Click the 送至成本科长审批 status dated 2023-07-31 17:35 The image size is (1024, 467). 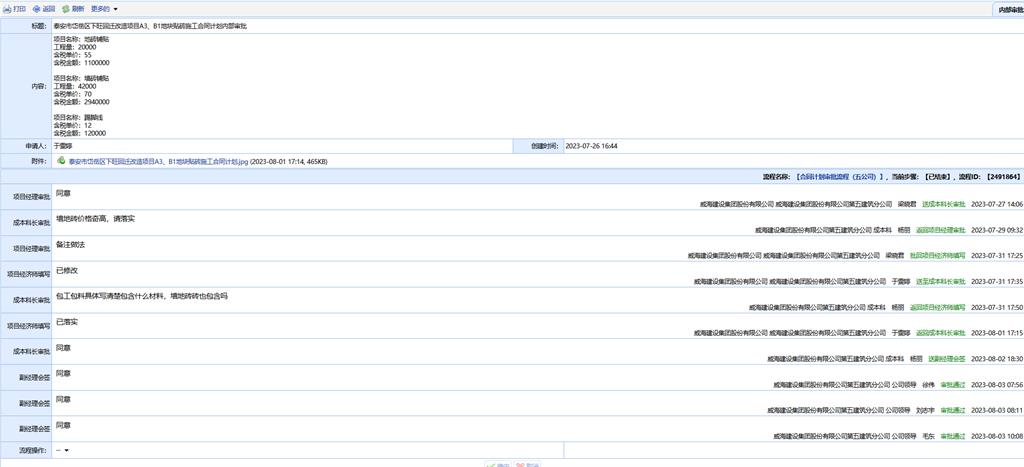pos(940,282)
